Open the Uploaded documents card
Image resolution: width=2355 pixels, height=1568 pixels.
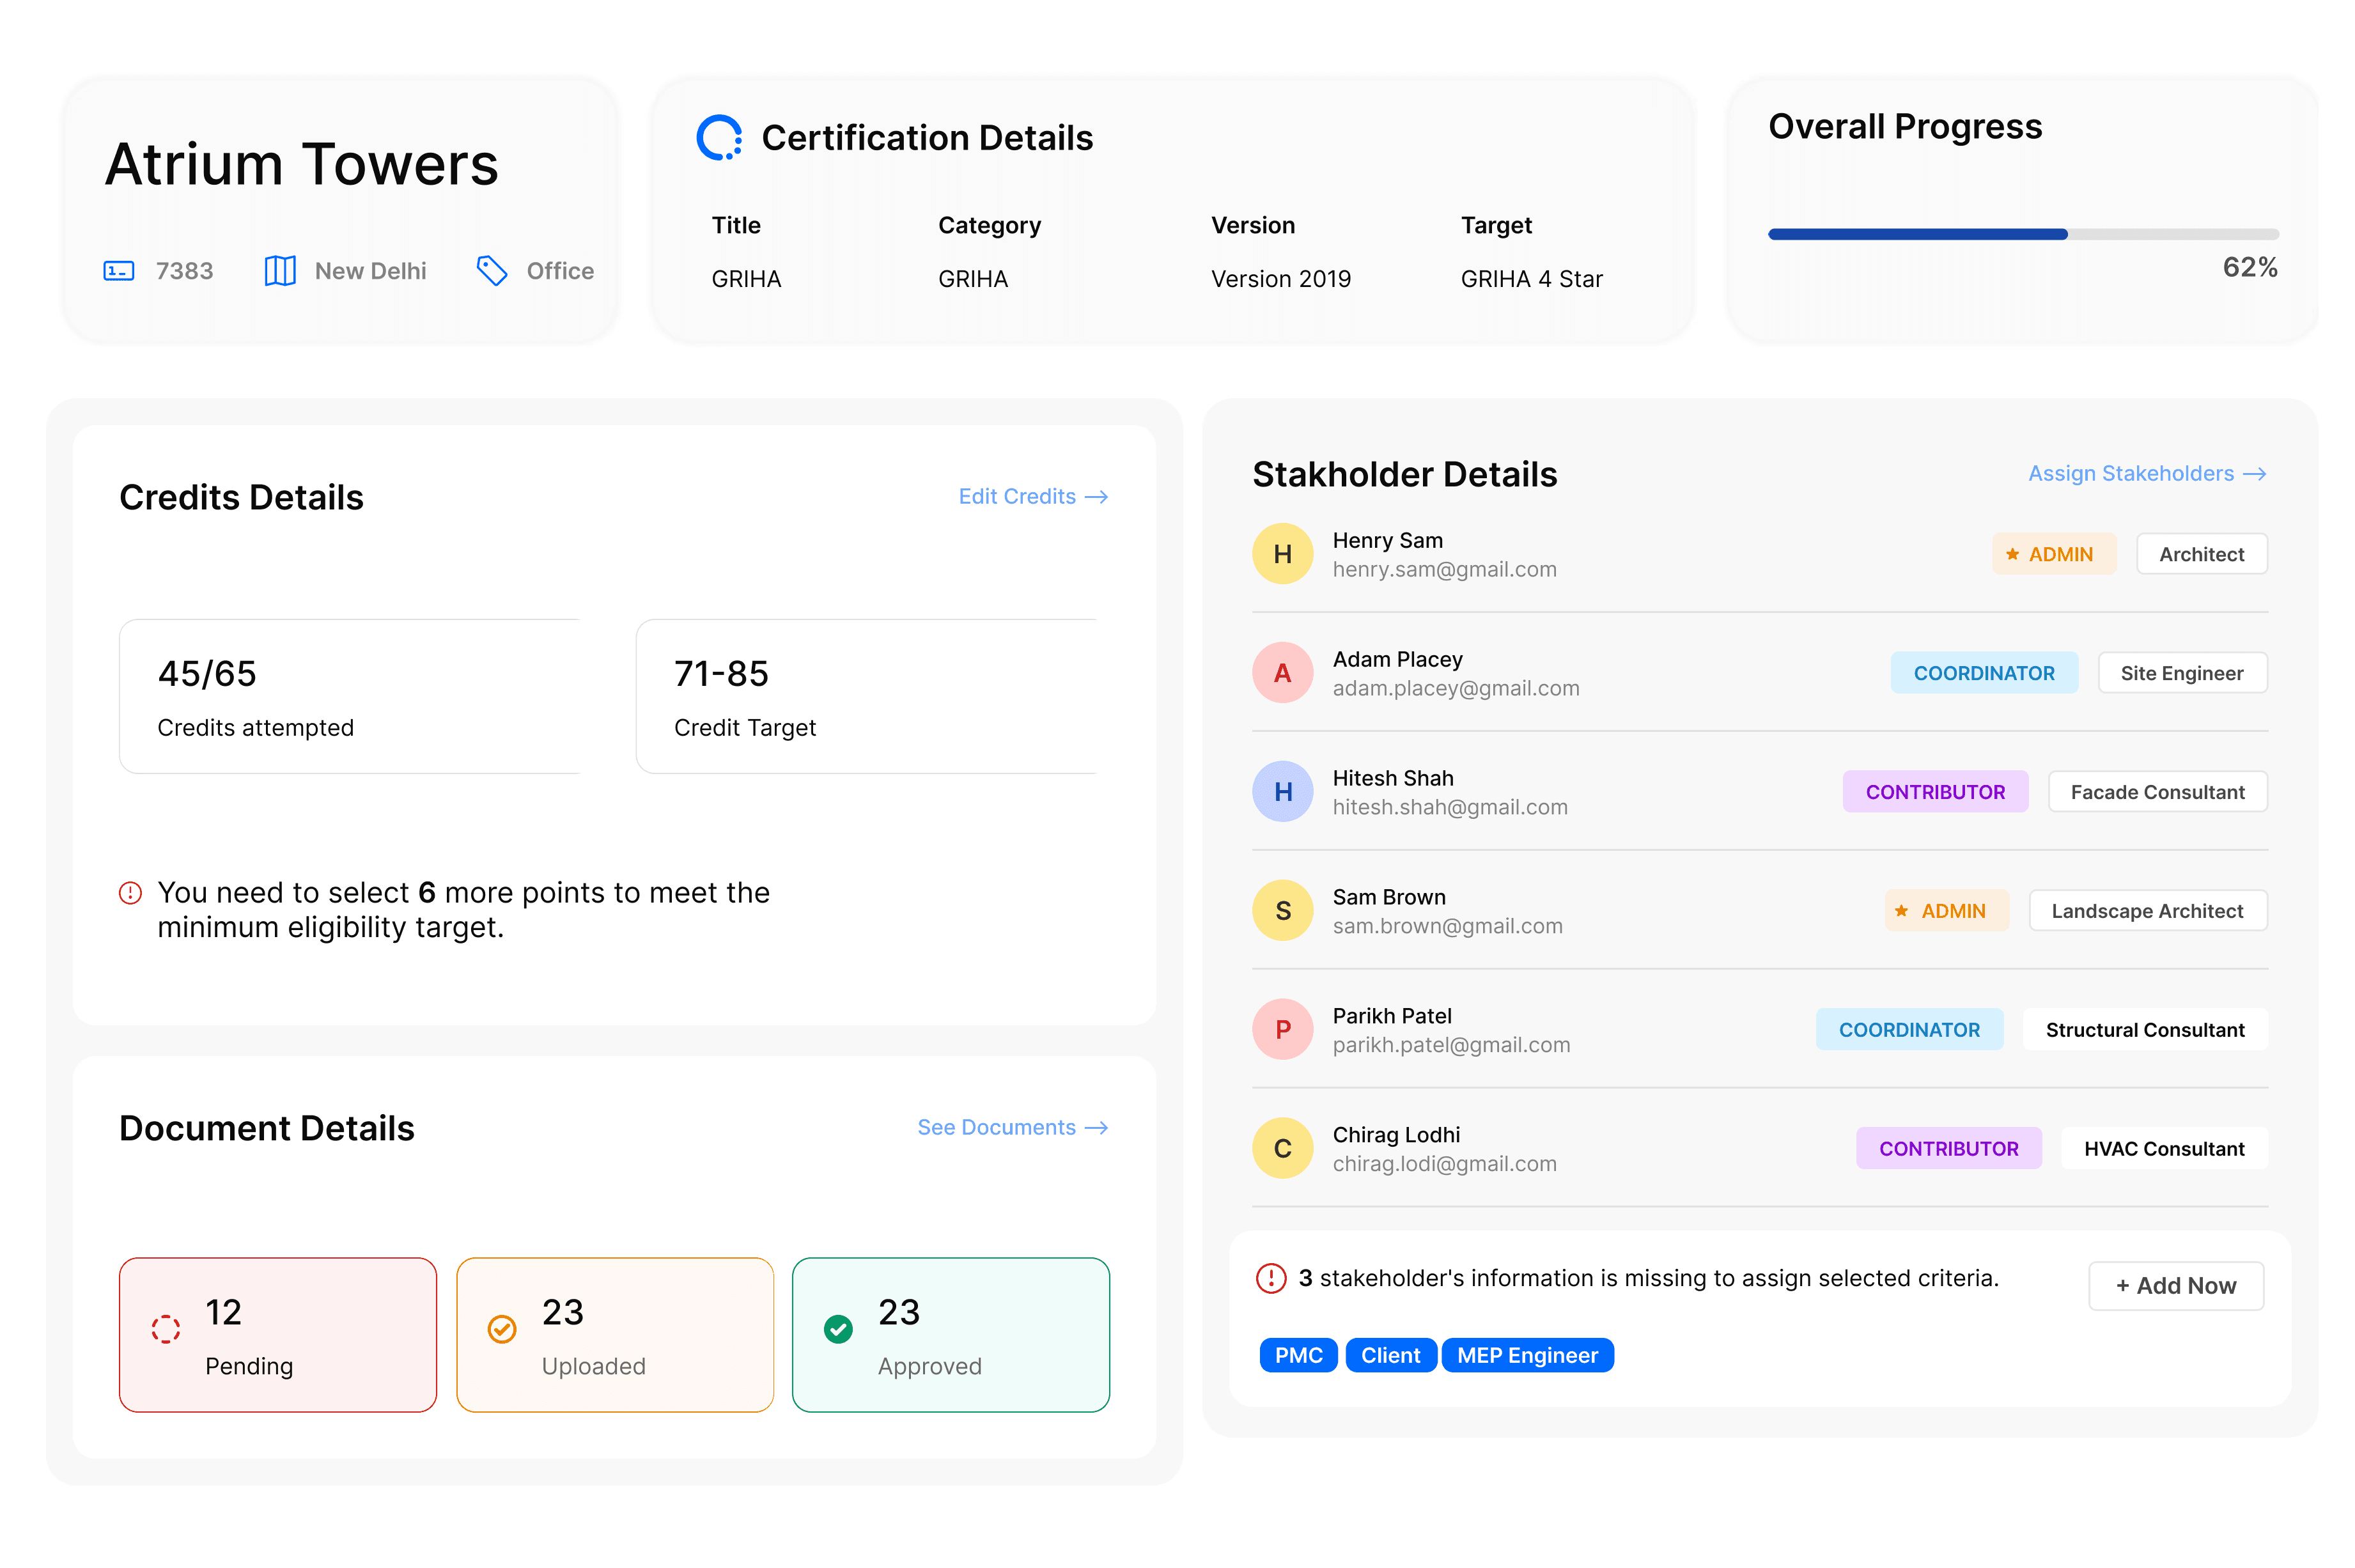[x=615, y=1335]
